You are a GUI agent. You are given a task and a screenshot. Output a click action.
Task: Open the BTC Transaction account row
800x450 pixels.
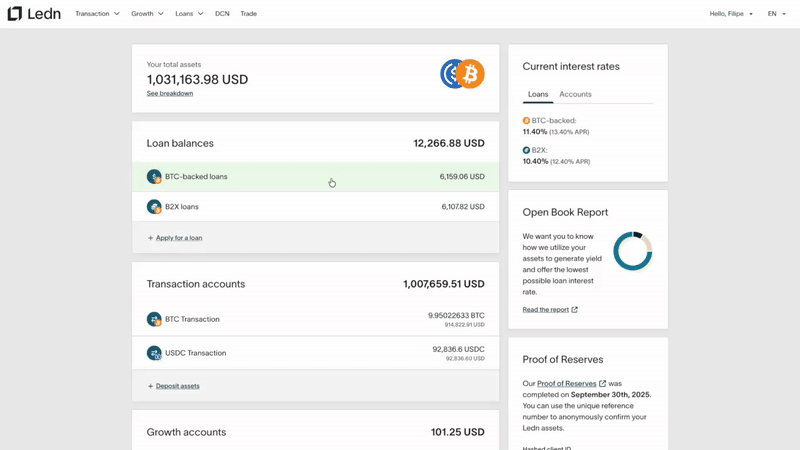[315, 319]
